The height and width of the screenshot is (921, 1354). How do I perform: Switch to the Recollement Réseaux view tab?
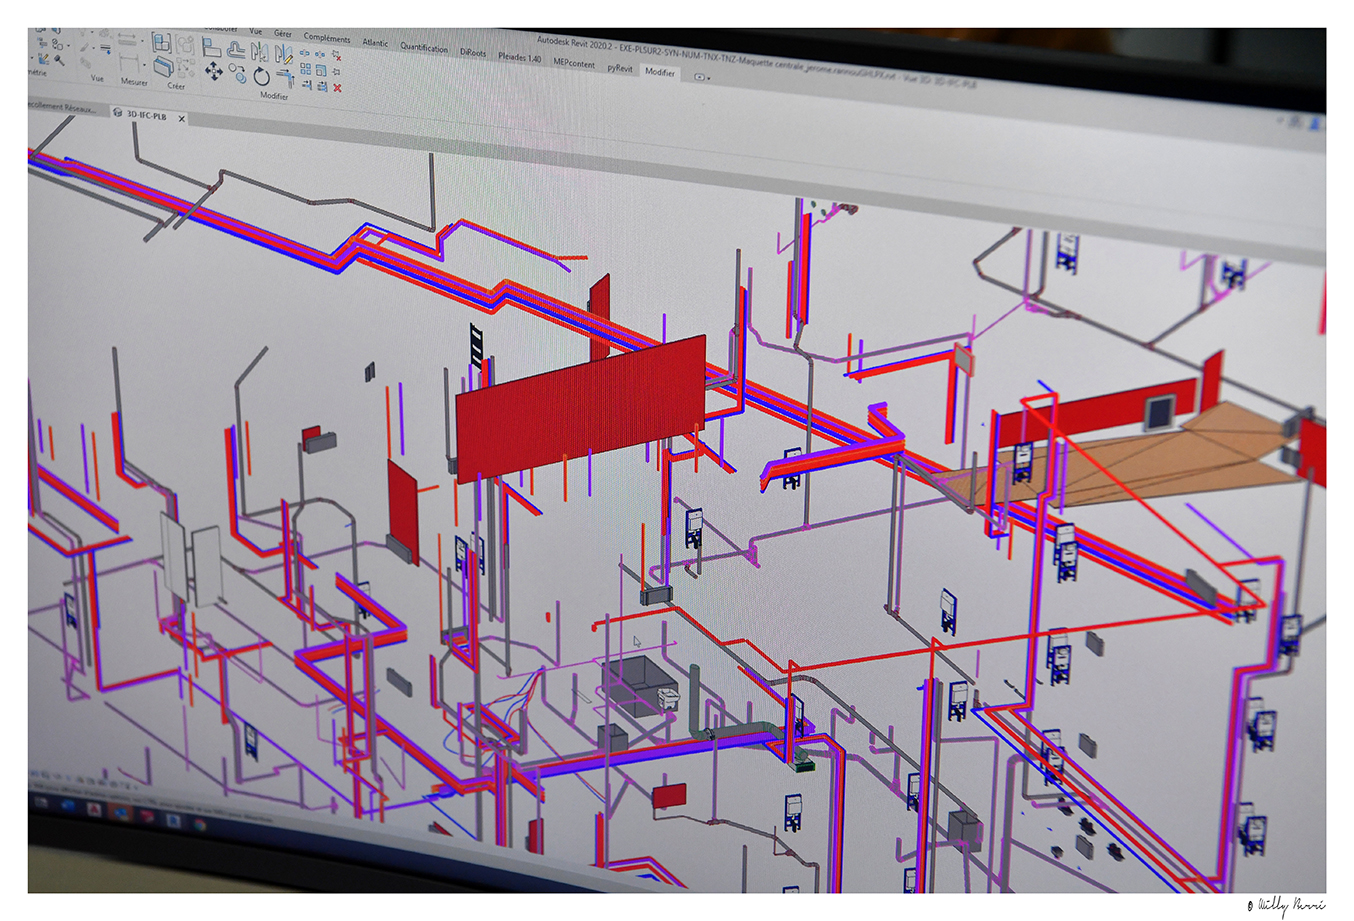pyautogui.click(x=62, y=108)
